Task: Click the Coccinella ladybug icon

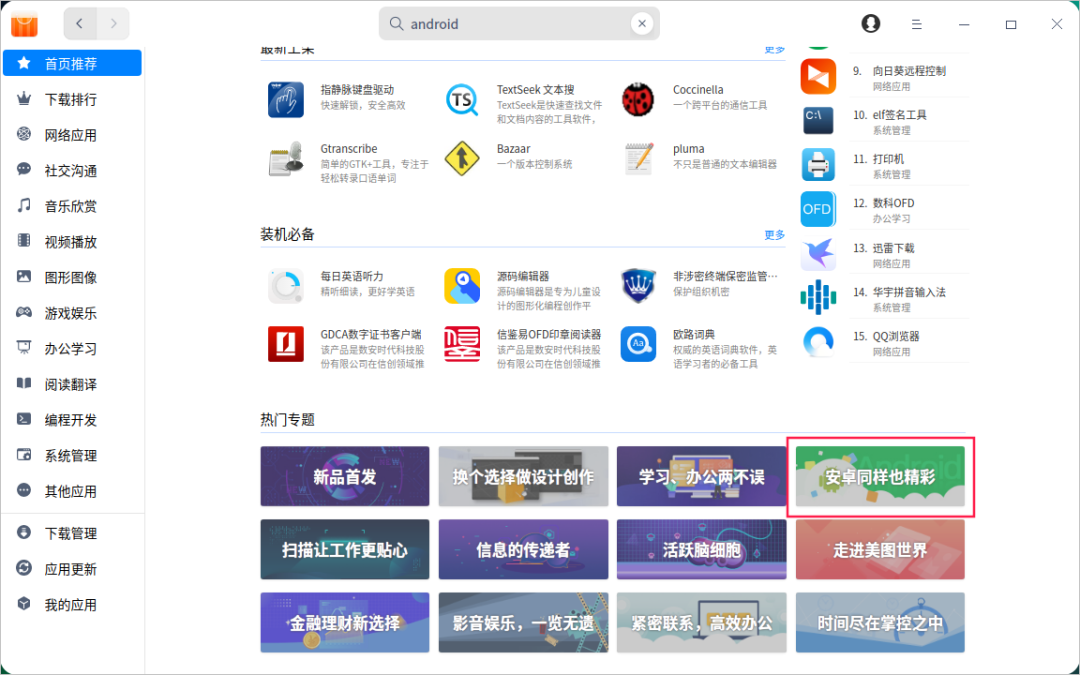Action: [638, 100]
